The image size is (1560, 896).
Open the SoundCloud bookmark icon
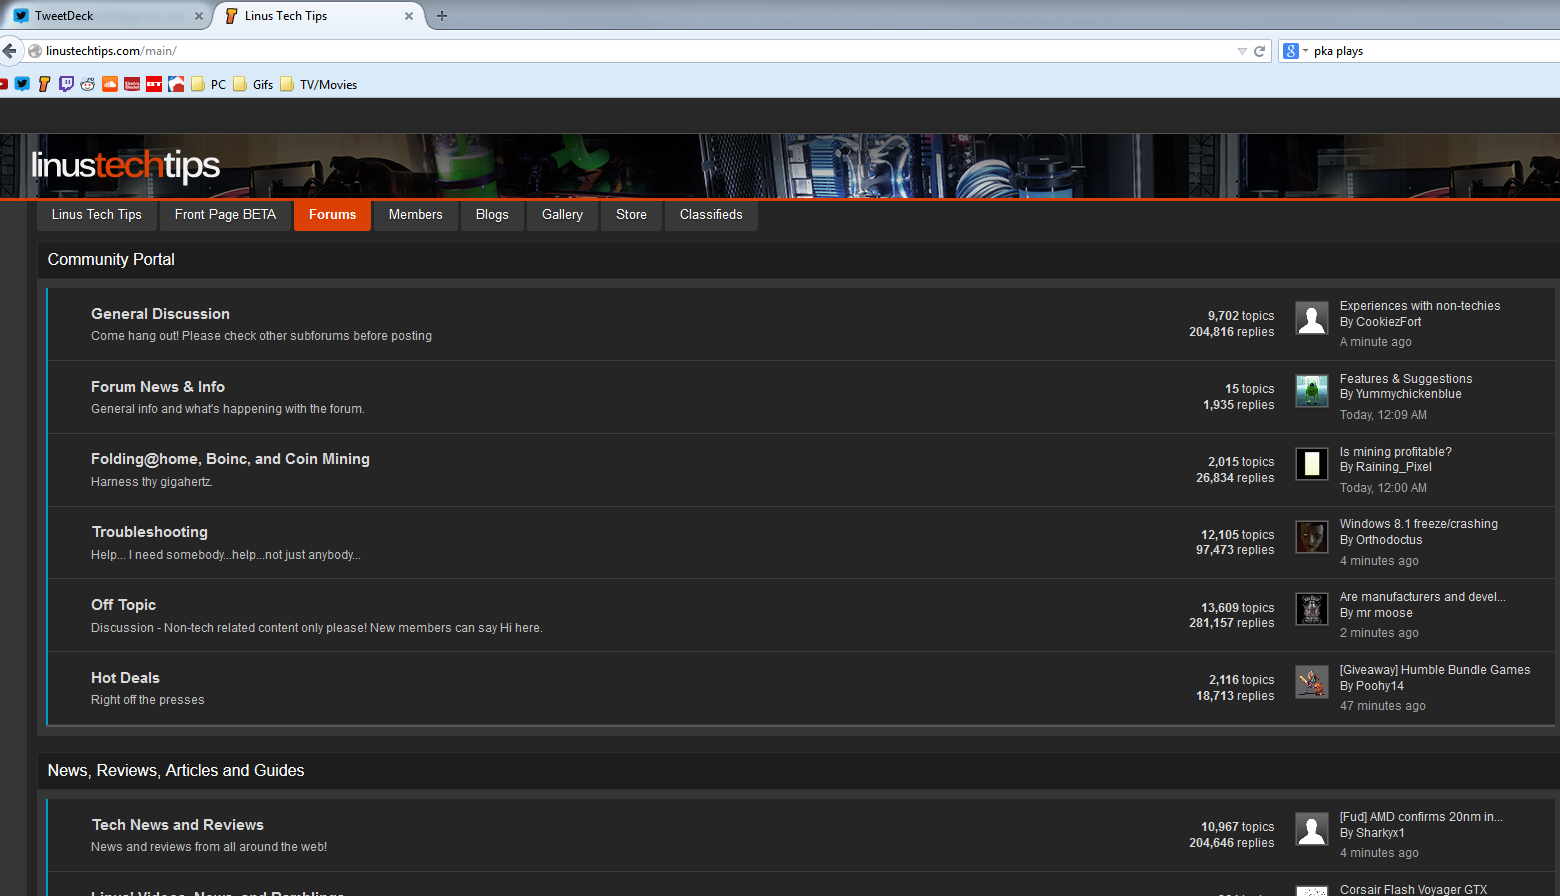(110, 84)
